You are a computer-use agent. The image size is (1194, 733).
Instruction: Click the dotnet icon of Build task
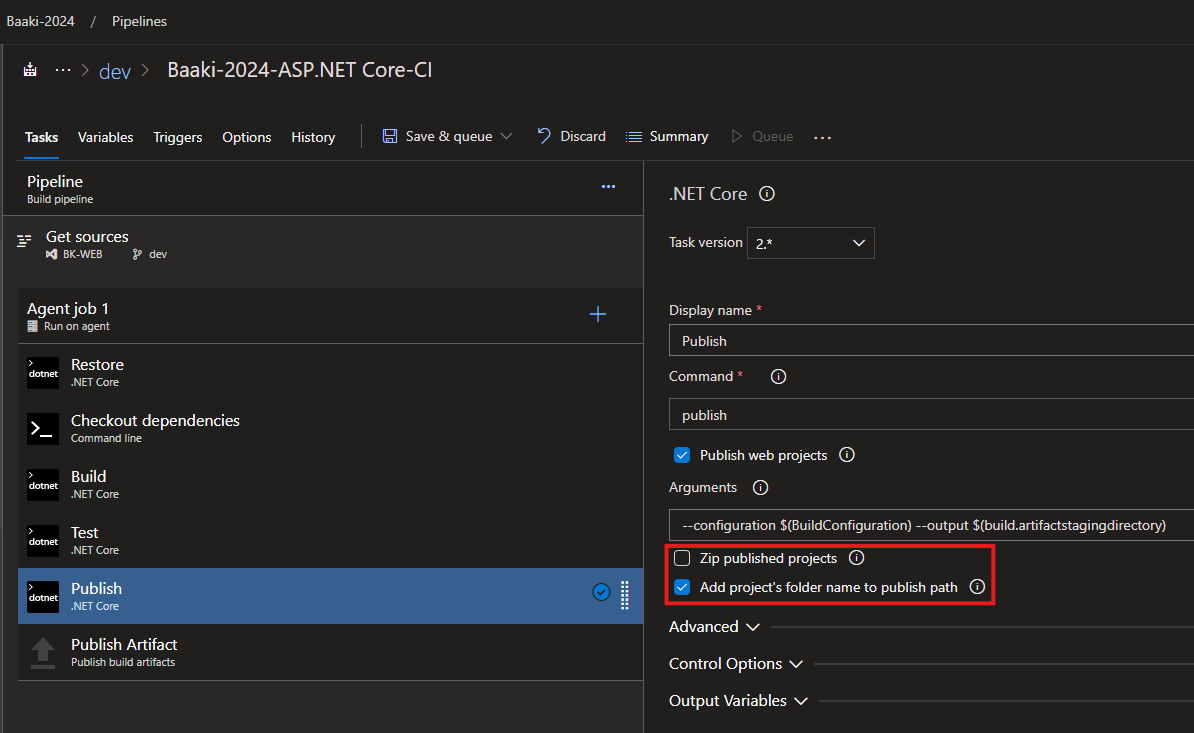(43, 485)
